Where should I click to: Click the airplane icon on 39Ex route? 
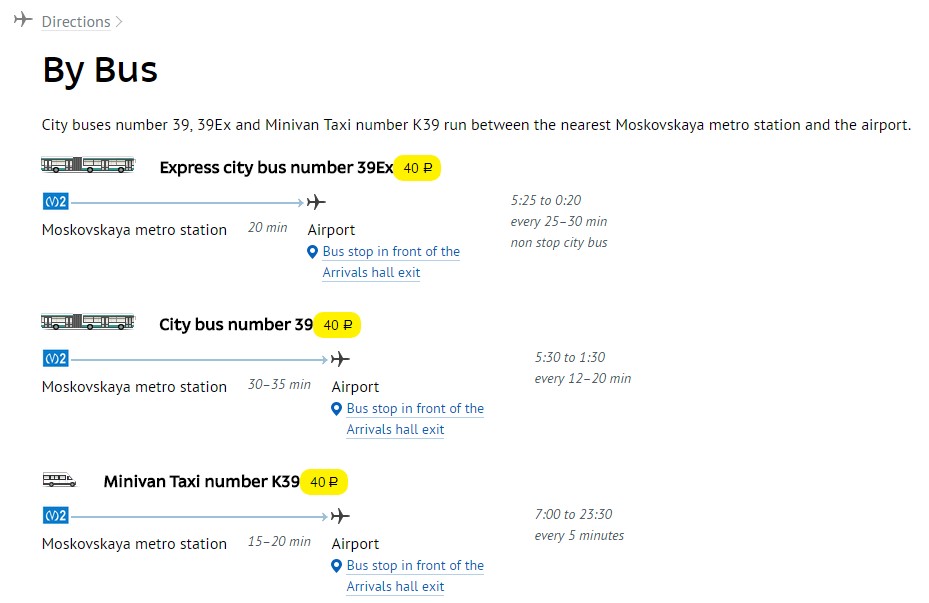[316, 202]
